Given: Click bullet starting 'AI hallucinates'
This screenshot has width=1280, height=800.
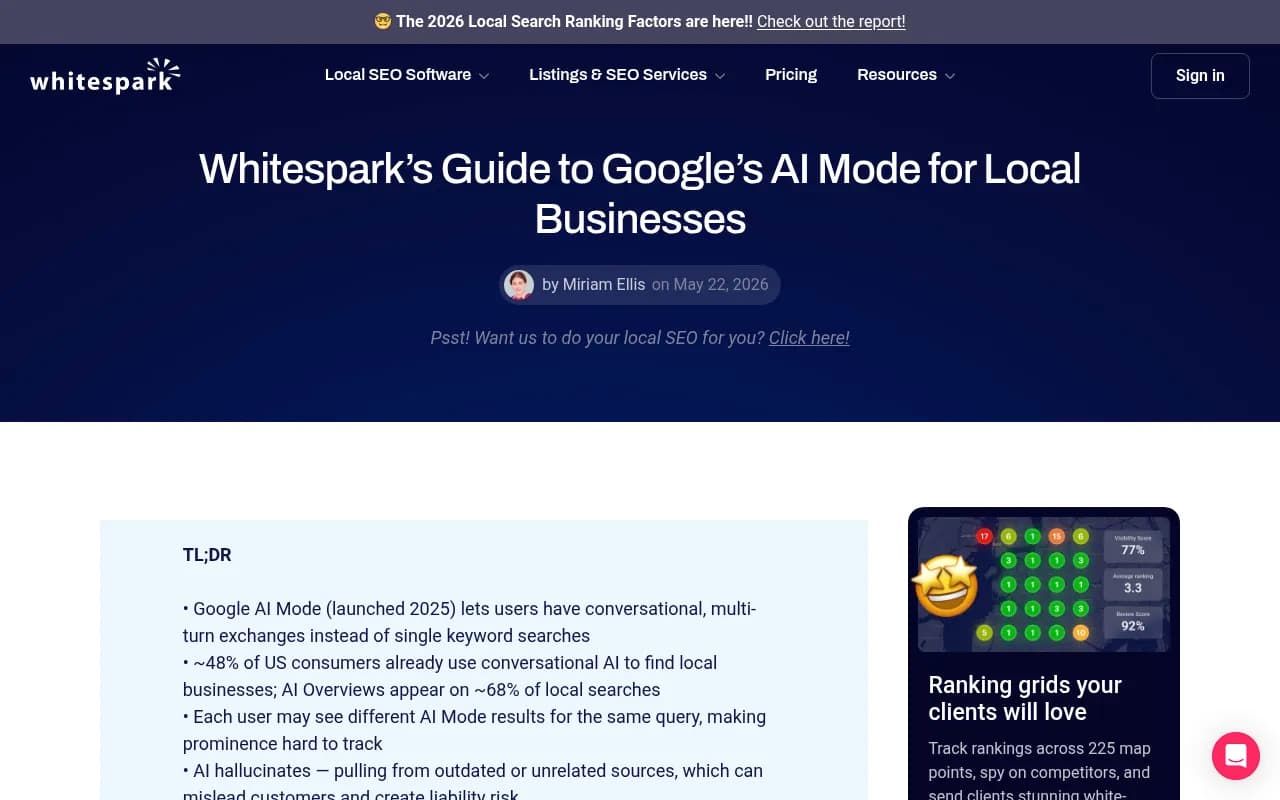Looking at the screenshot, I should click(x=473, y=783).
